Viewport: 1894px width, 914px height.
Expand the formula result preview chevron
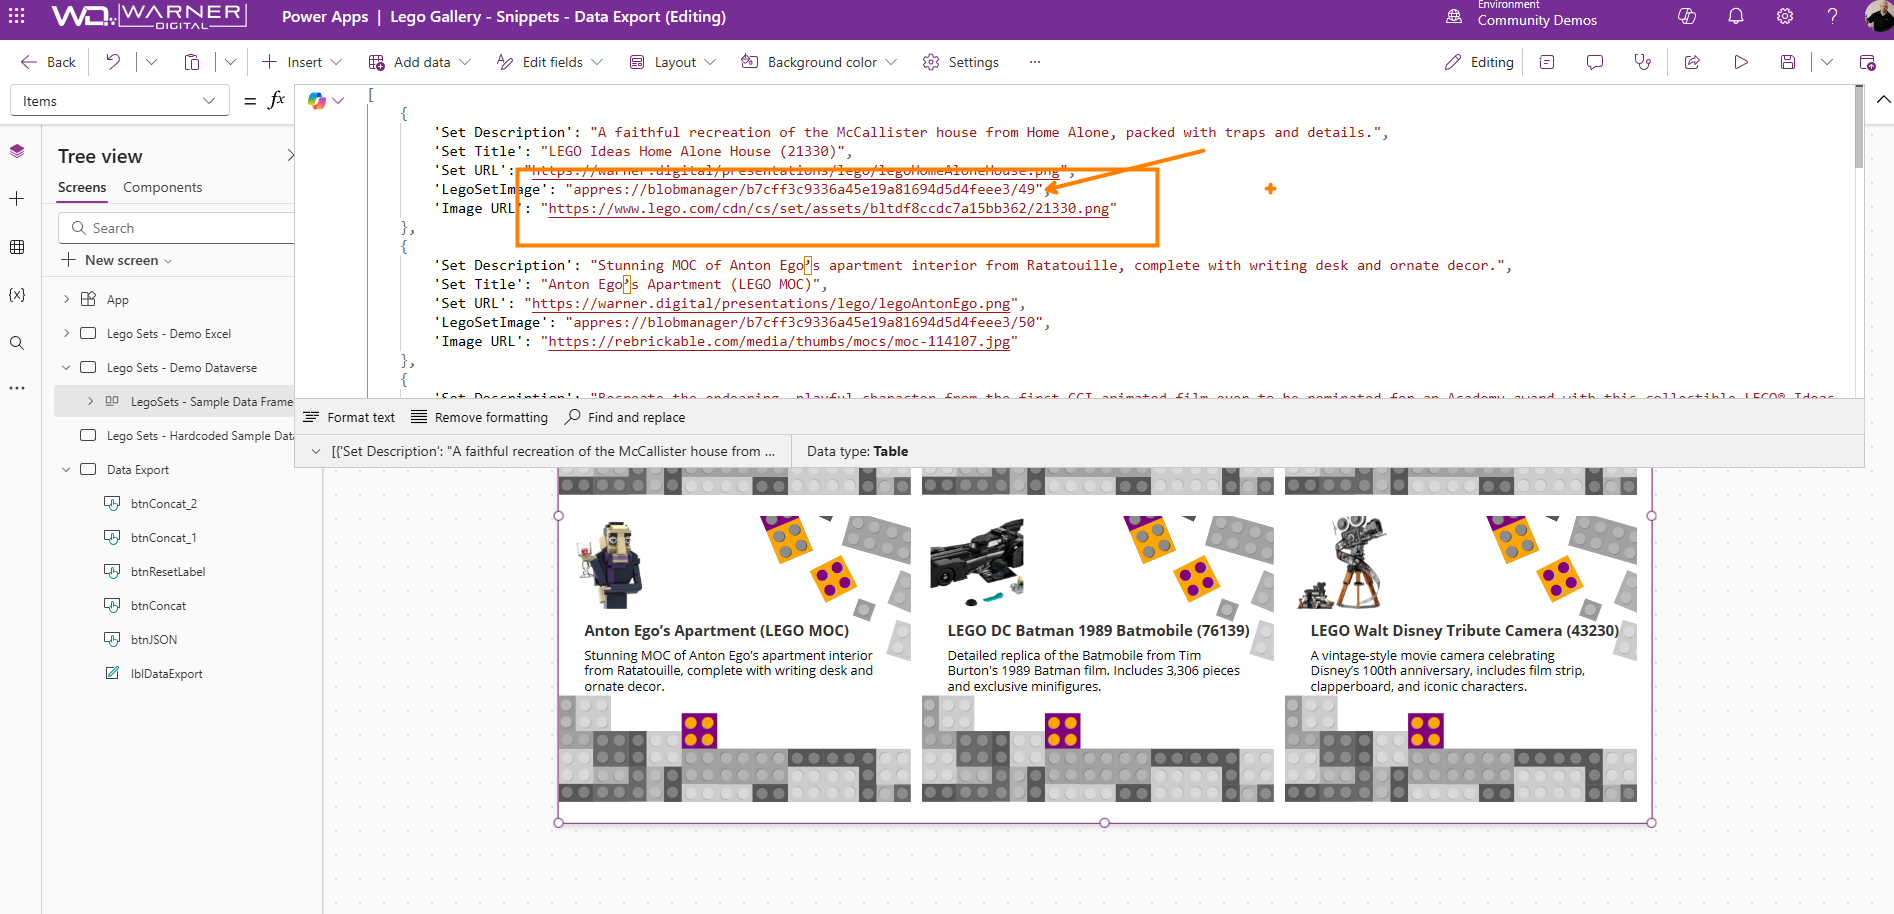click(x=316, y=451)
